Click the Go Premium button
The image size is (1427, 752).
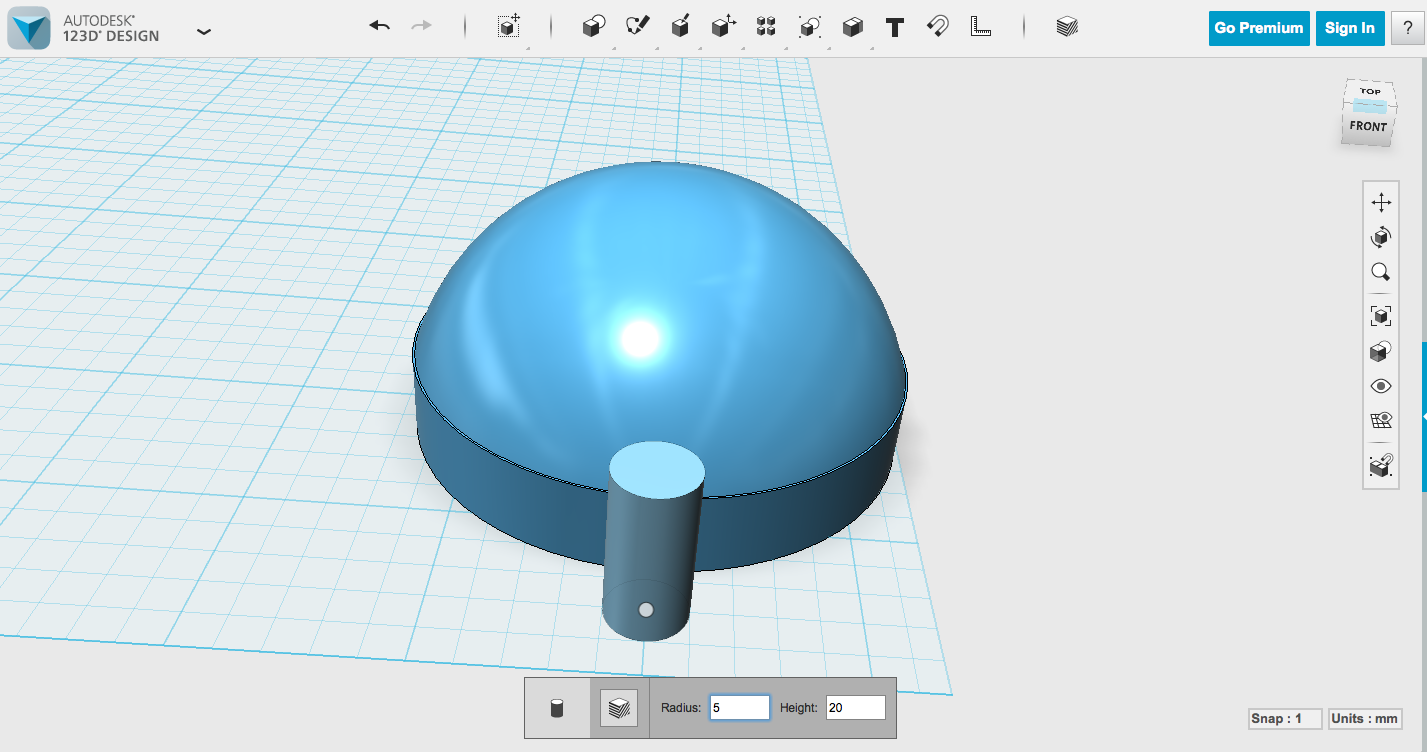click(x=1258, y=28)
